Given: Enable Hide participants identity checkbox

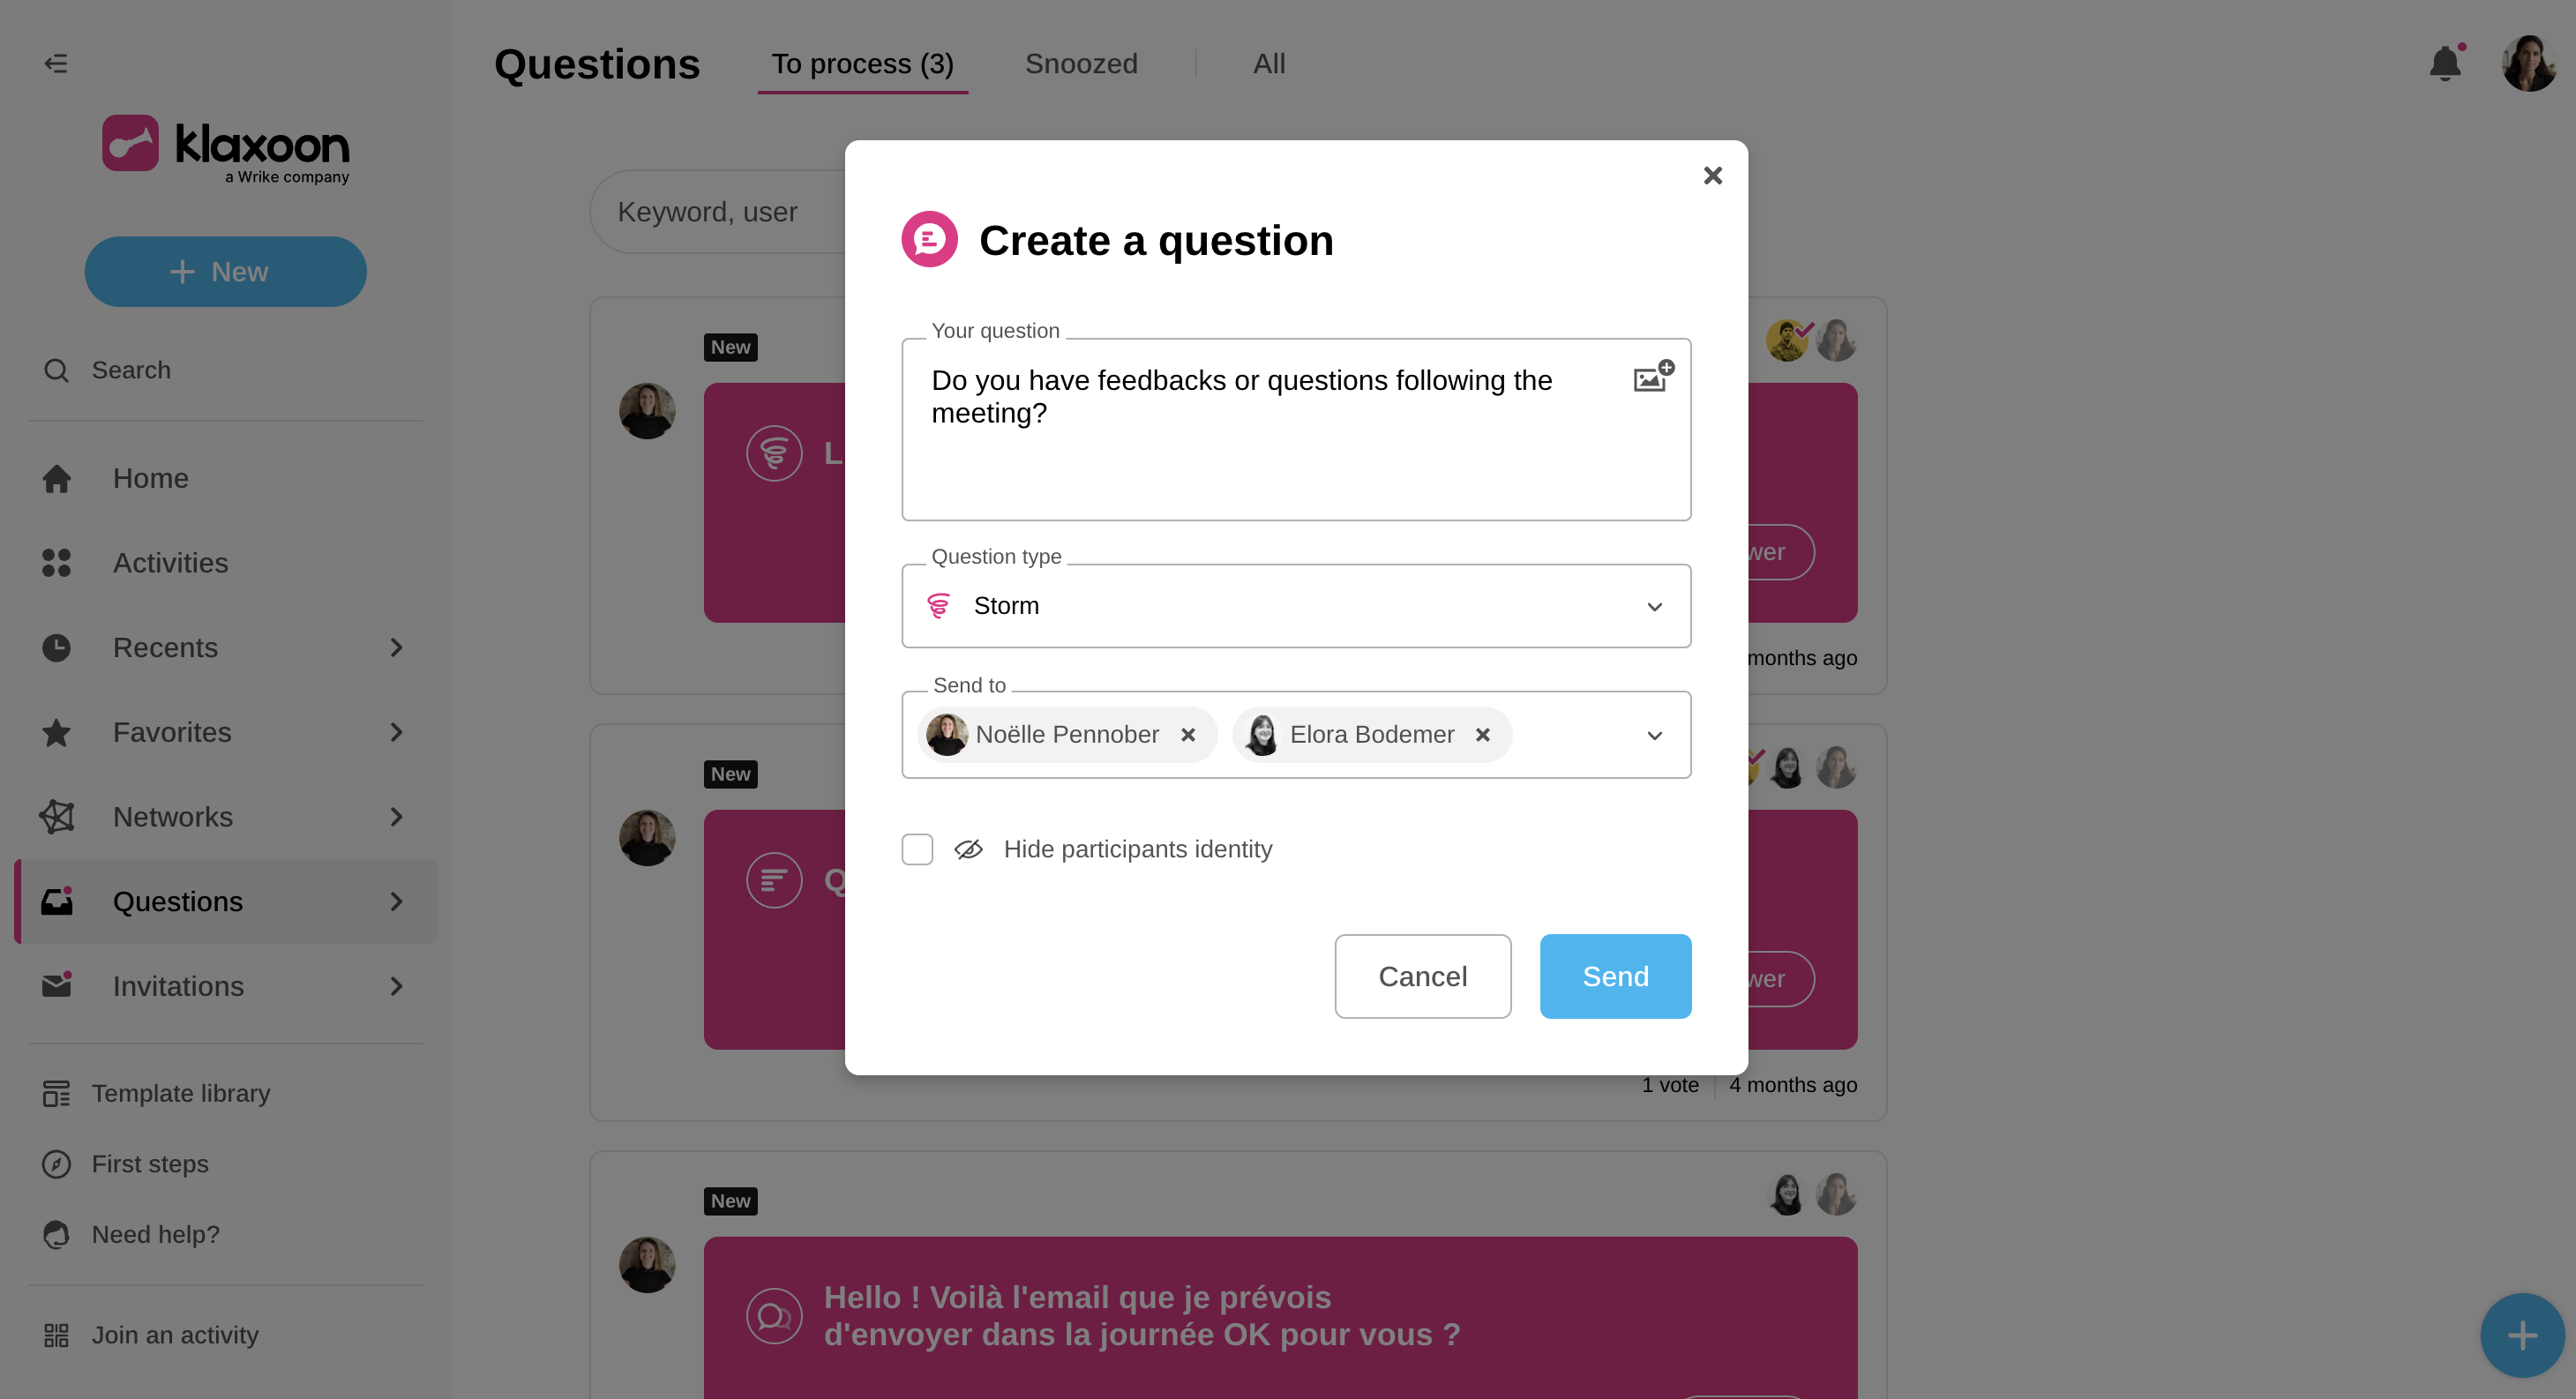Looking at the screenshot, I should pyautogui.click(x=917, y=849).
